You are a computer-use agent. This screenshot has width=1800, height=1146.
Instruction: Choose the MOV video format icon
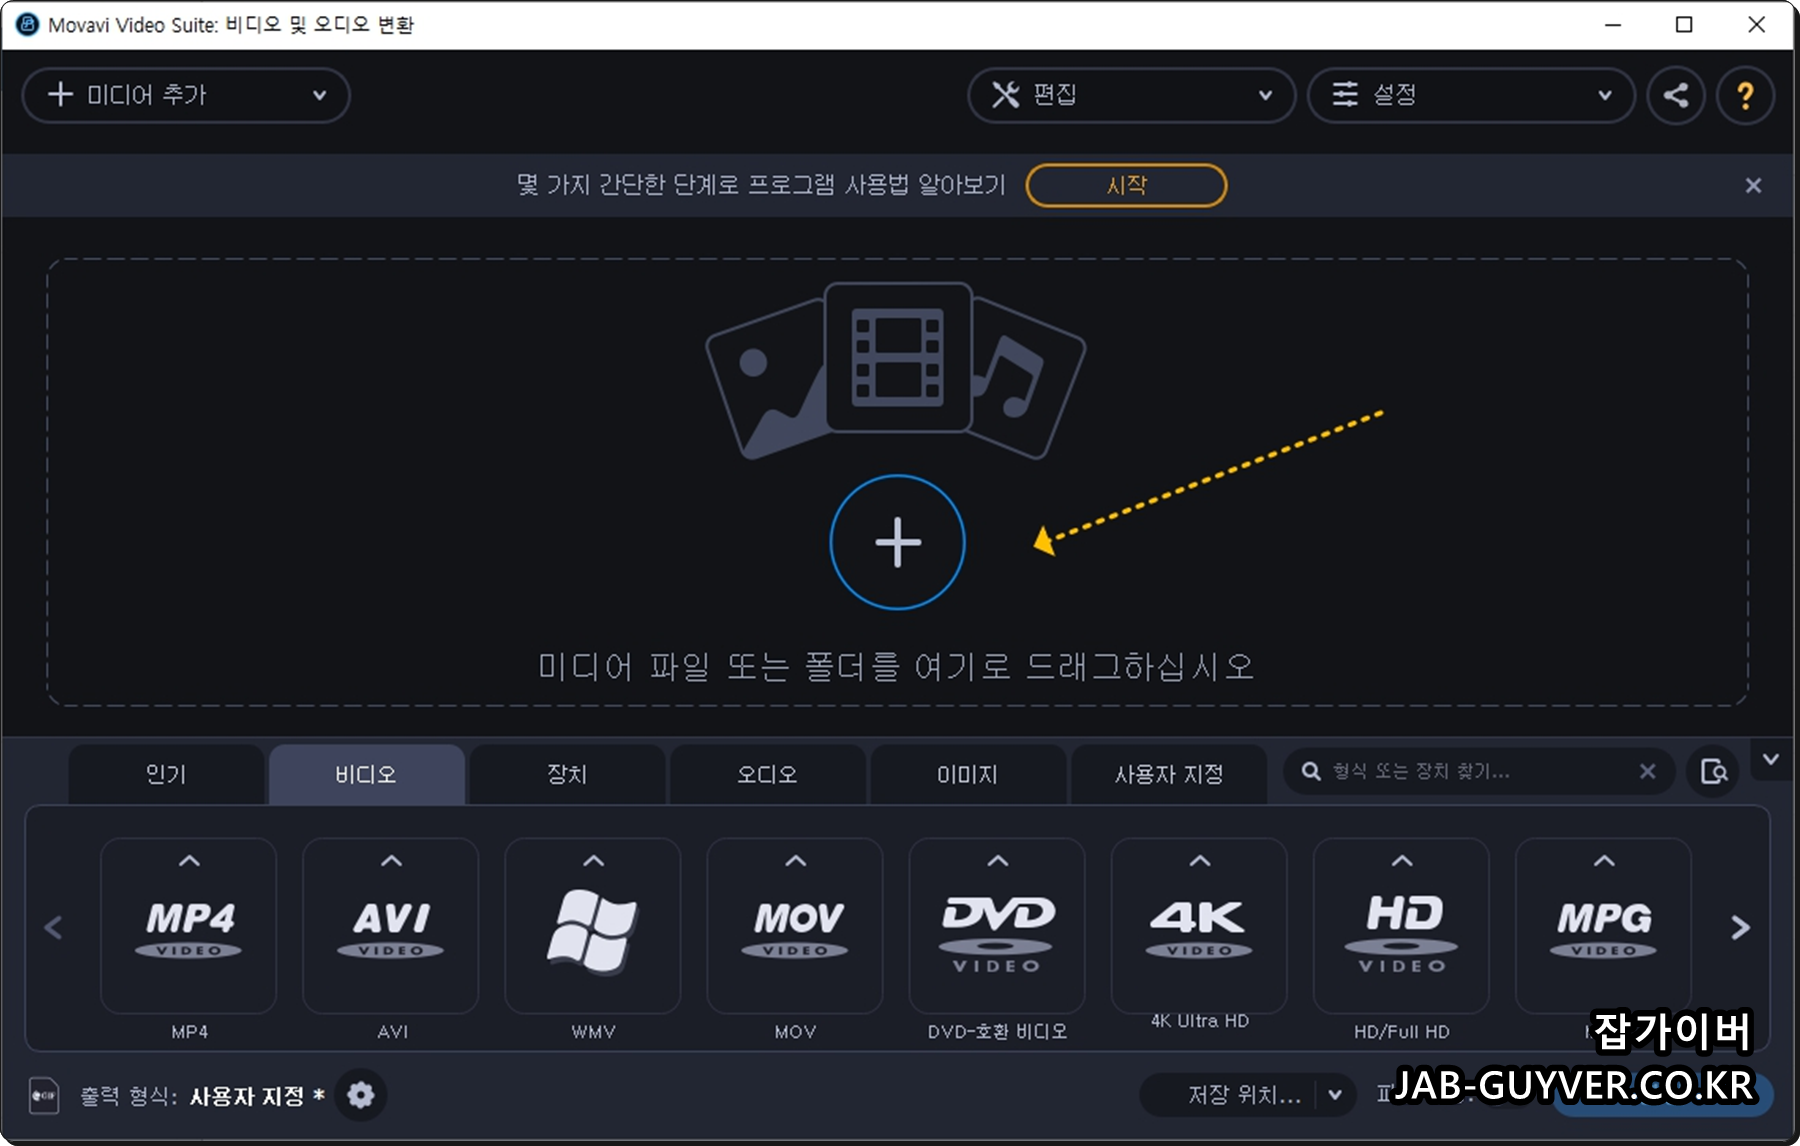[x=795, y=926]
